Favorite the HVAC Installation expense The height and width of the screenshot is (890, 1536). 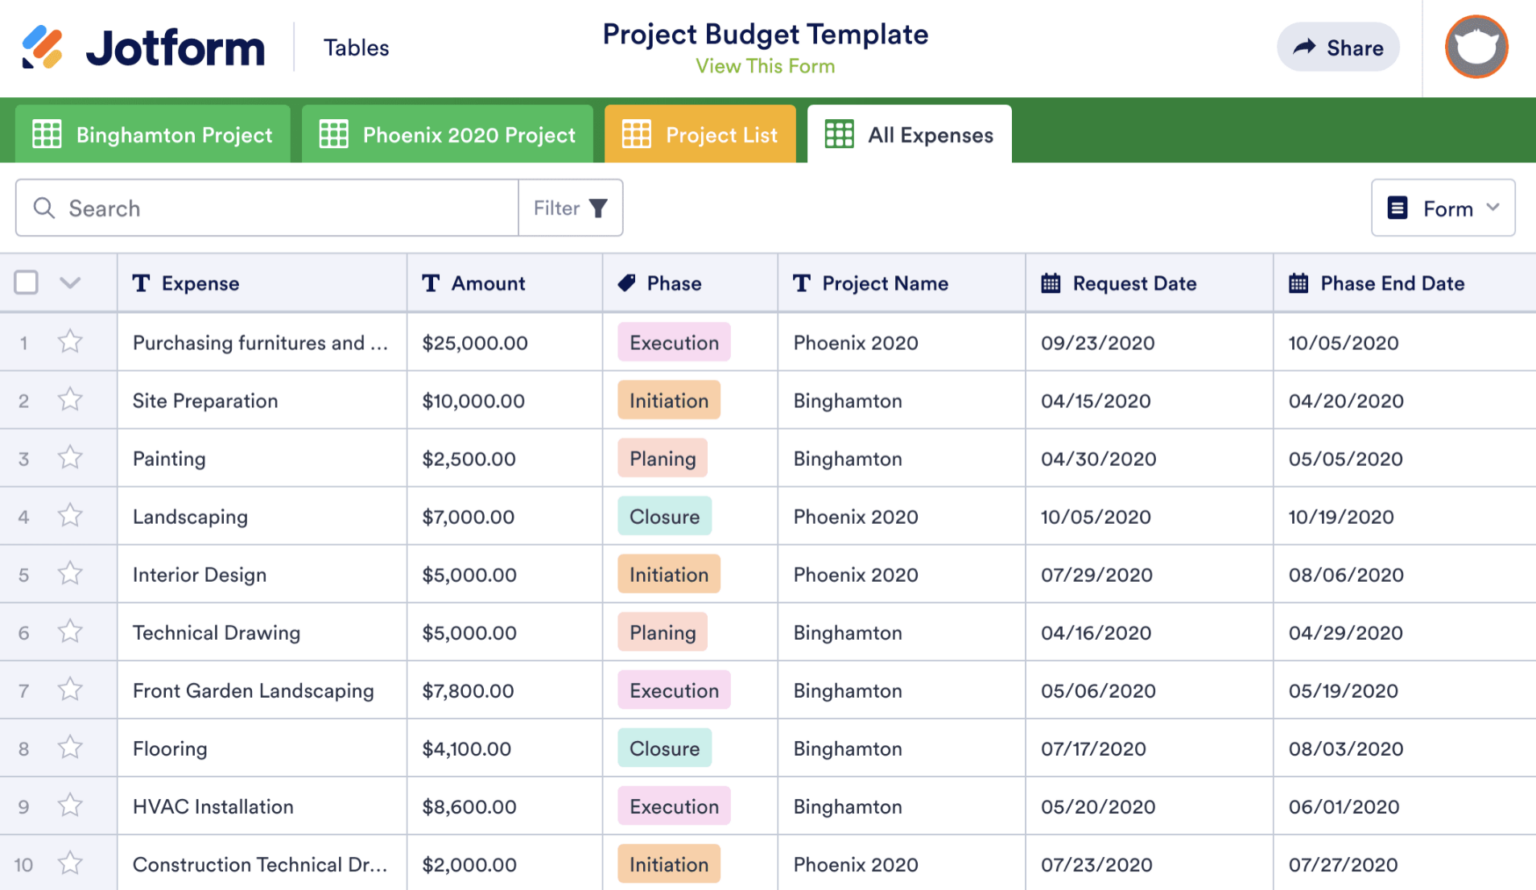[70, 806]
